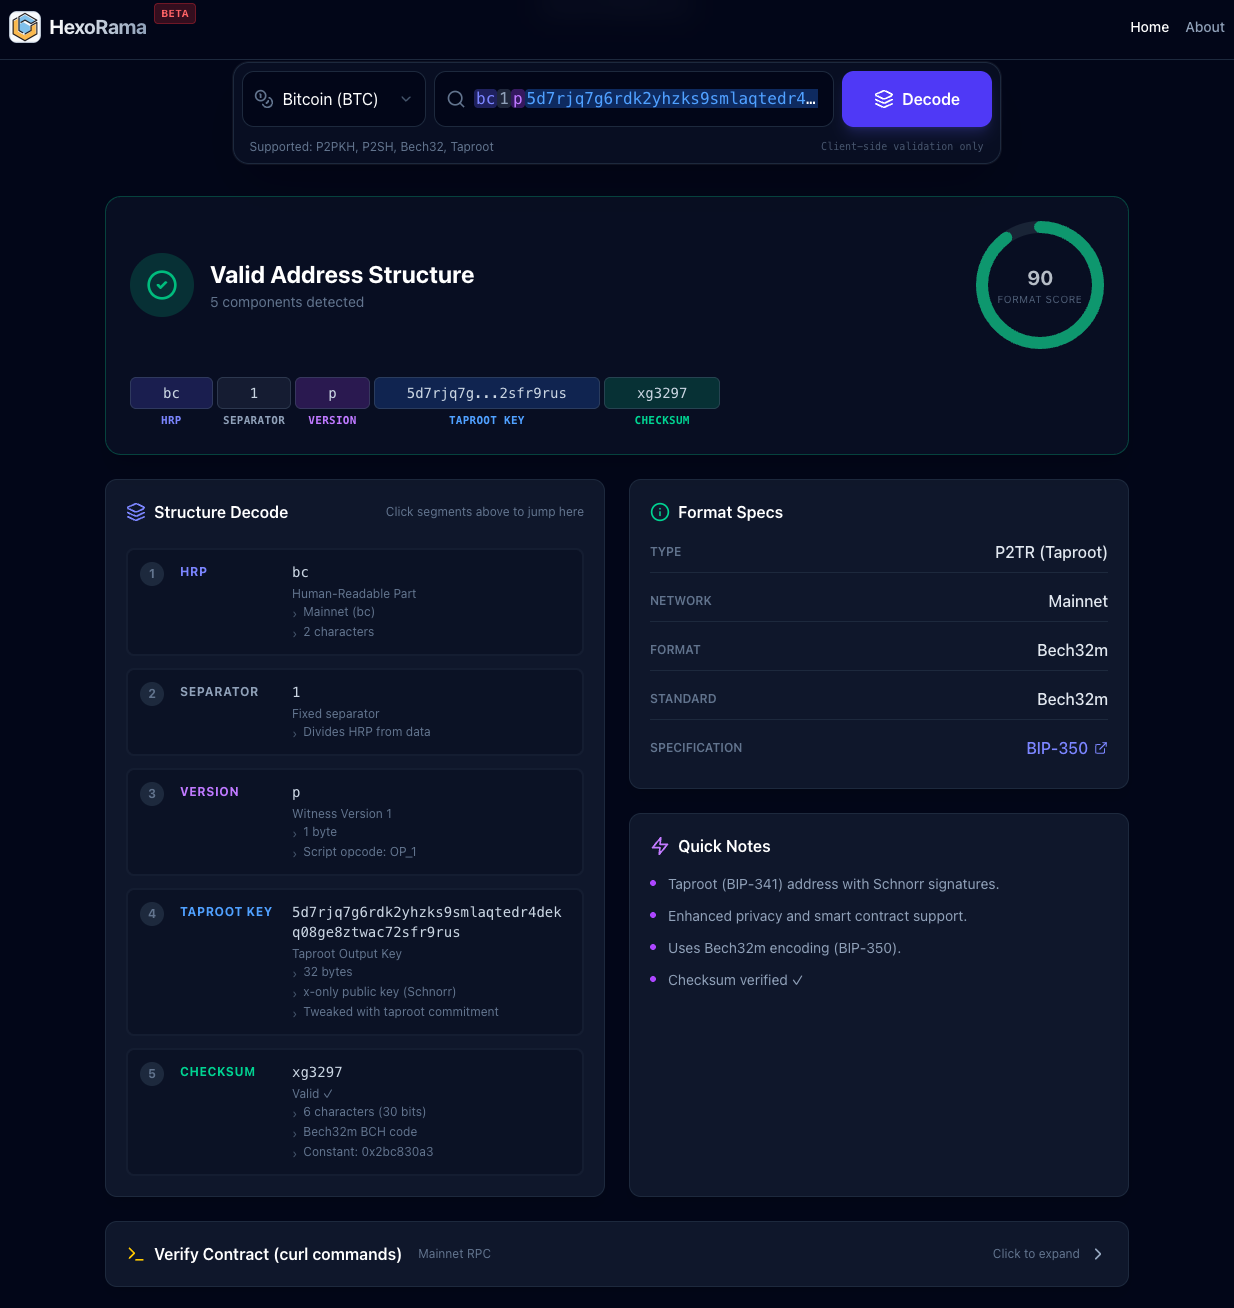Click the external link icon next to BIP-350
This screenshot has width=1234, height=1308.
click(1101, 747)
